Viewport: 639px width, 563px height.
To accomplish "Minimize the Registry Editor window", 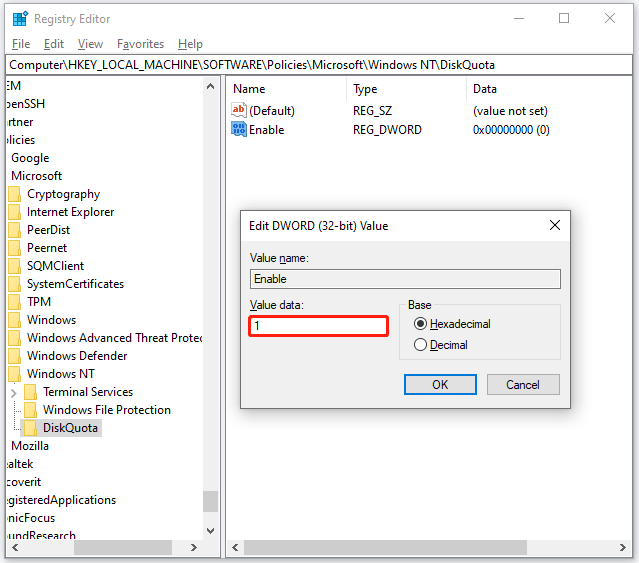I will tap(519, 18).
